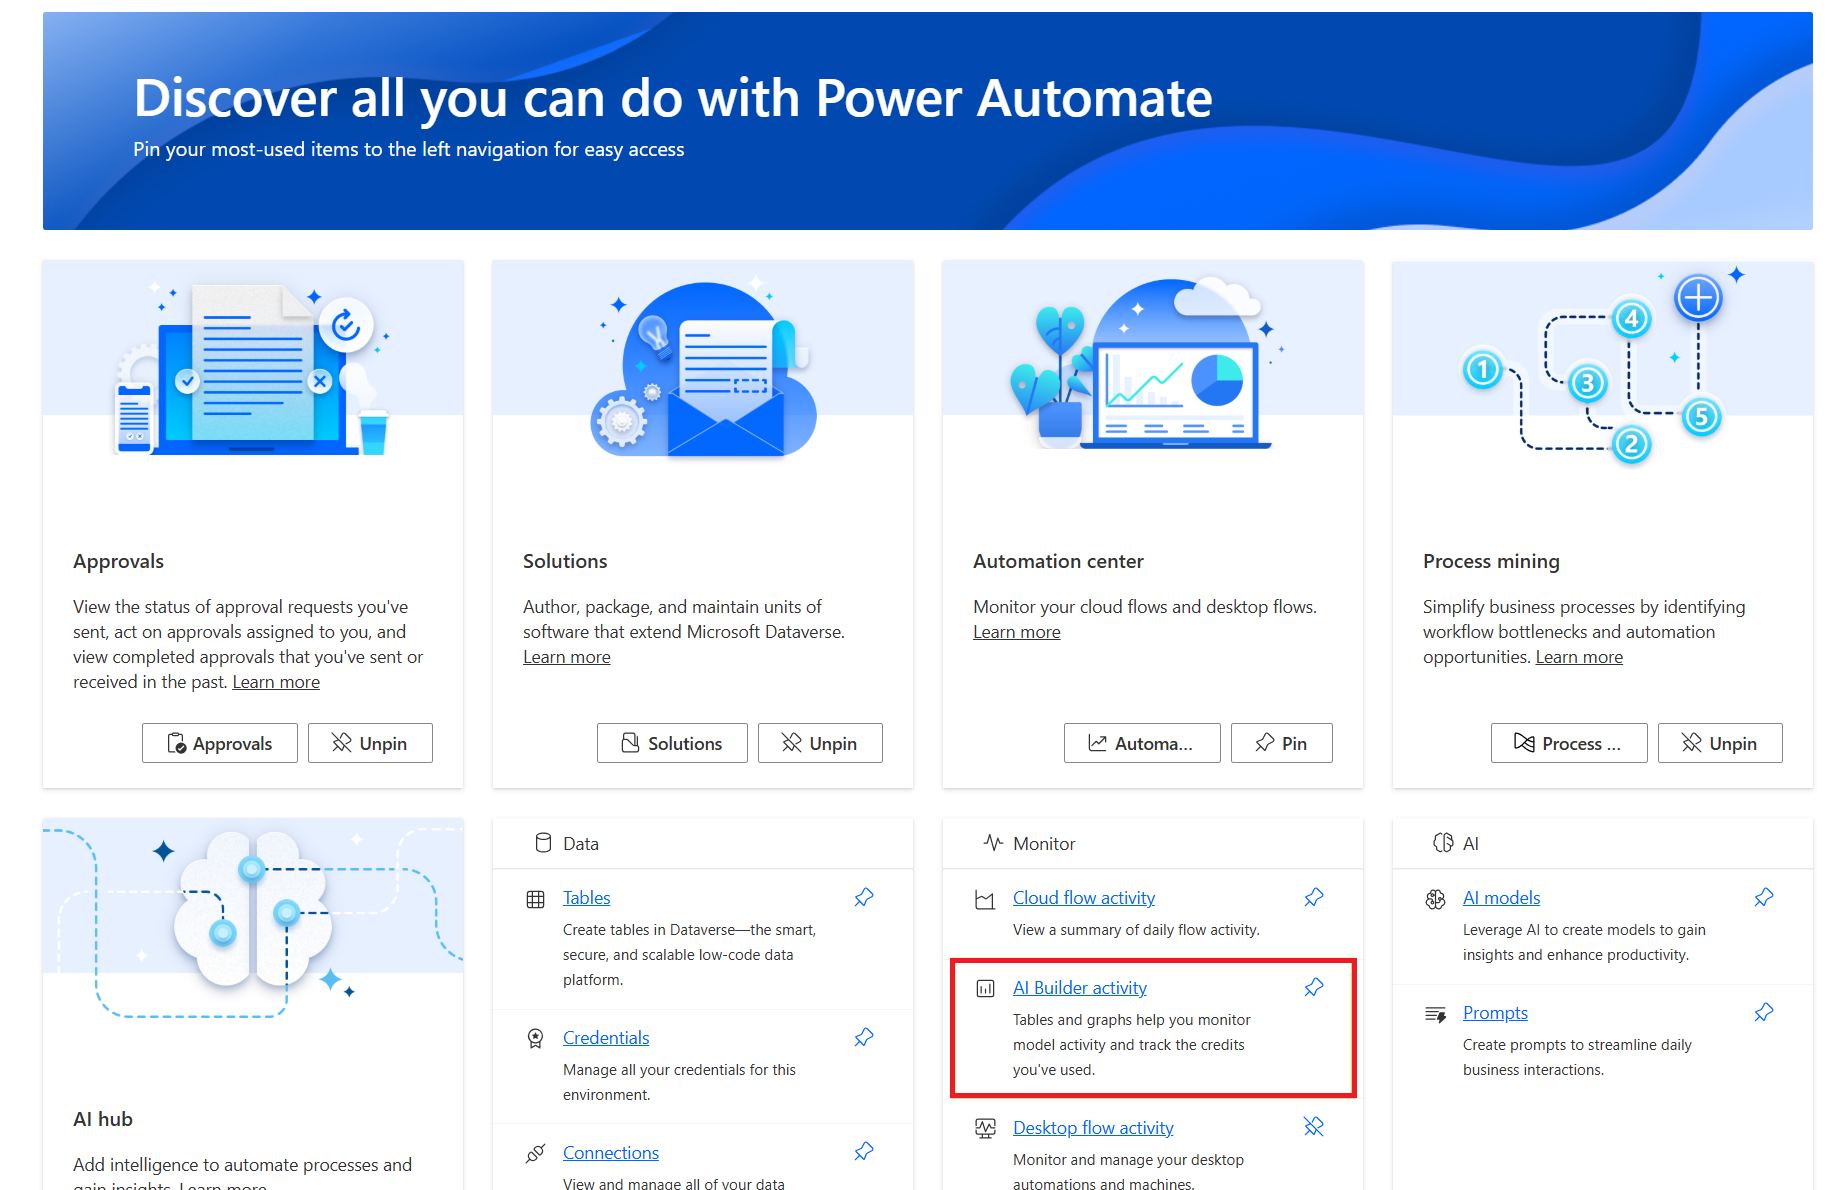The width and height of the screenshot is (1833, 1190).
Task: Click the badge icon beside Credentials
Action: (536, 1039)
